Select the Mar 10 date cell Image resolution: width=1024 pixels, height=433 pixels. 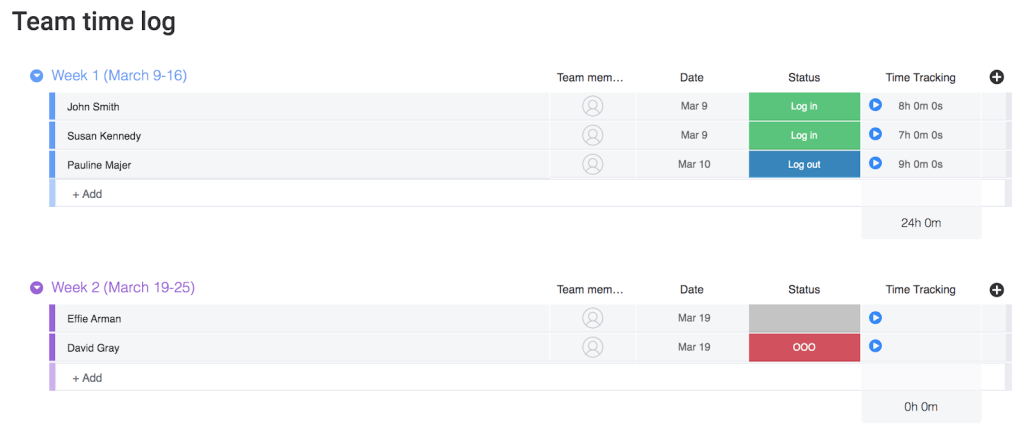[x=694, y=165]
